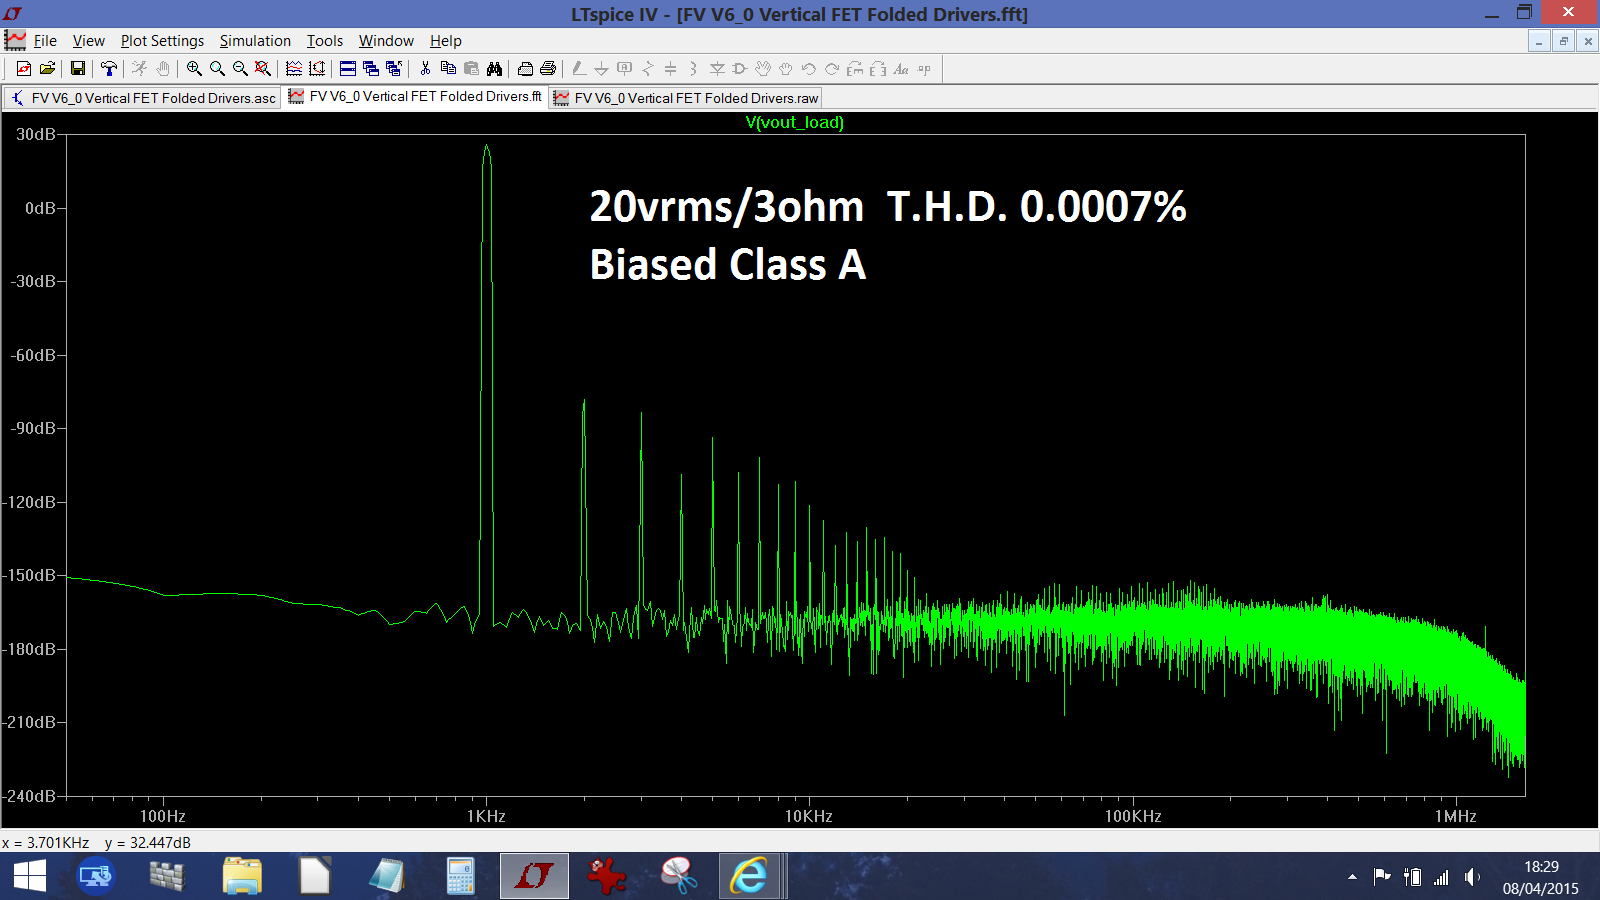Save using the floppy disk icon
Screen dimensions: 1600x900
(77, 68)
